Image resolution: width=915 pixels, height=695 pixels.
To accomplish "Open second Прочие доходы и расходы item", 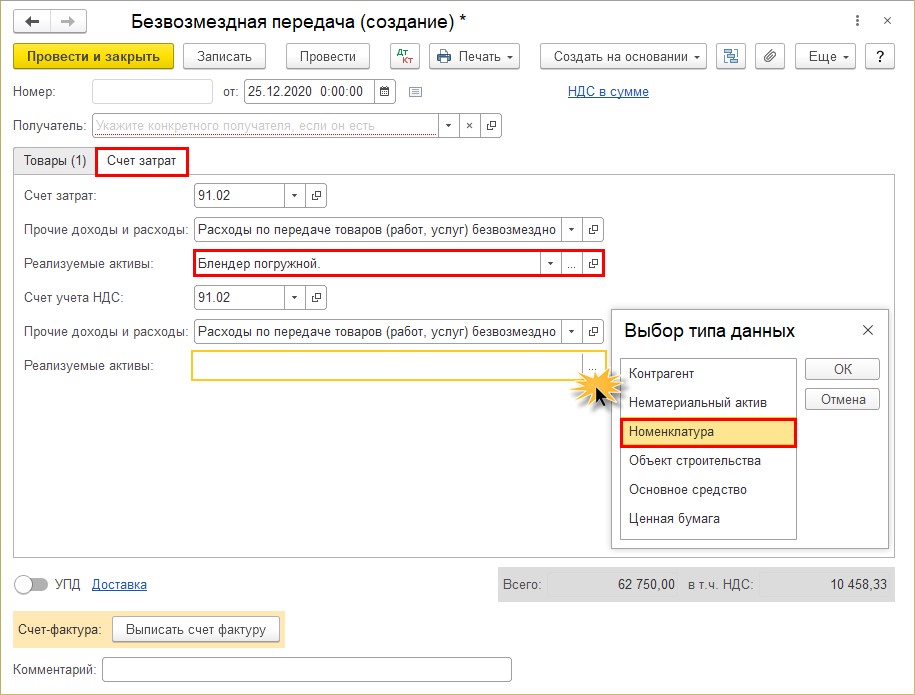I will tap(593, 331).
